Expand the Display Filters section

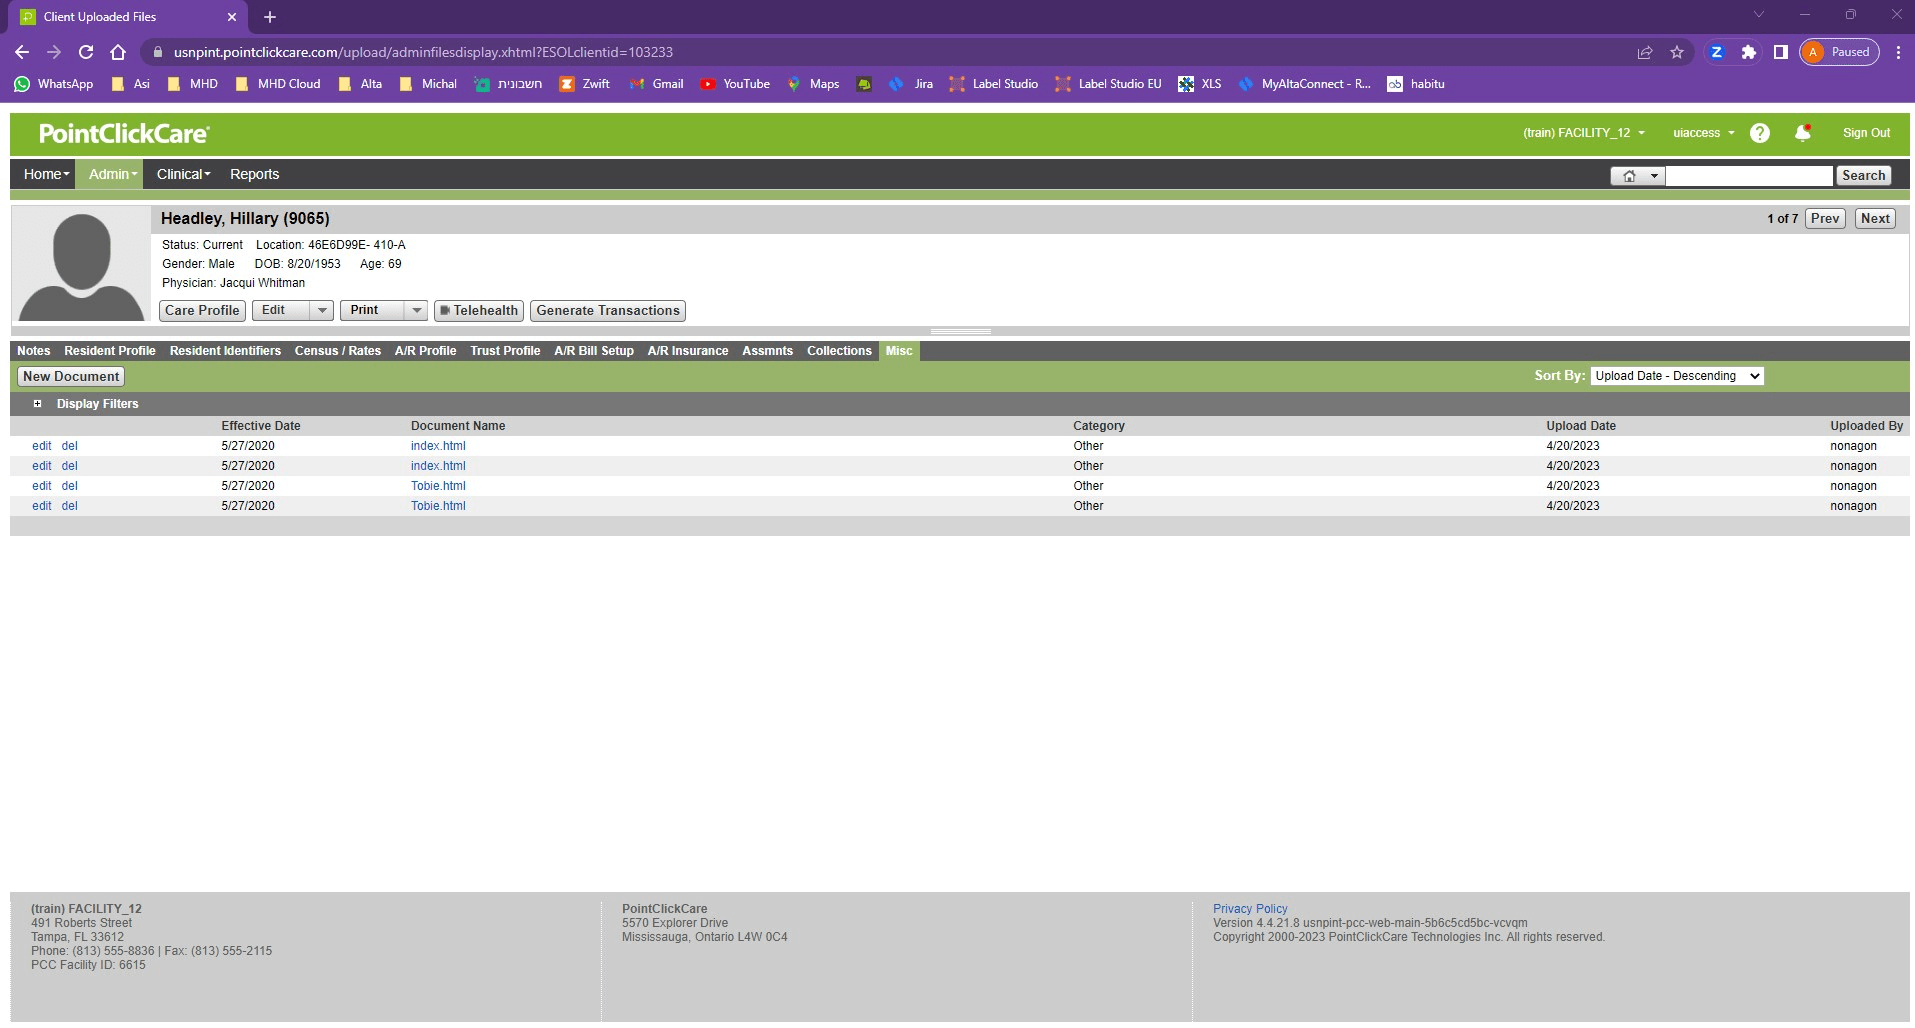tap(38, 404)
